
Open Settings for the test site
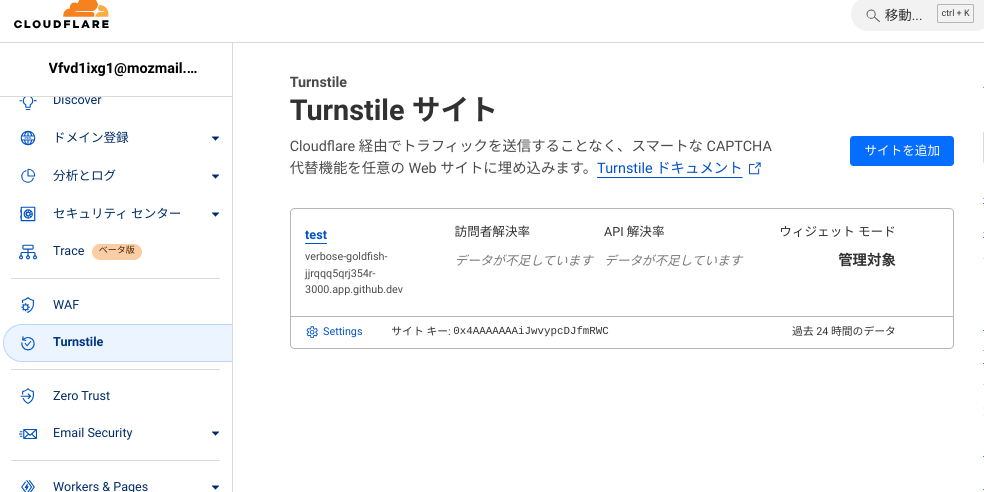[334, 332]
